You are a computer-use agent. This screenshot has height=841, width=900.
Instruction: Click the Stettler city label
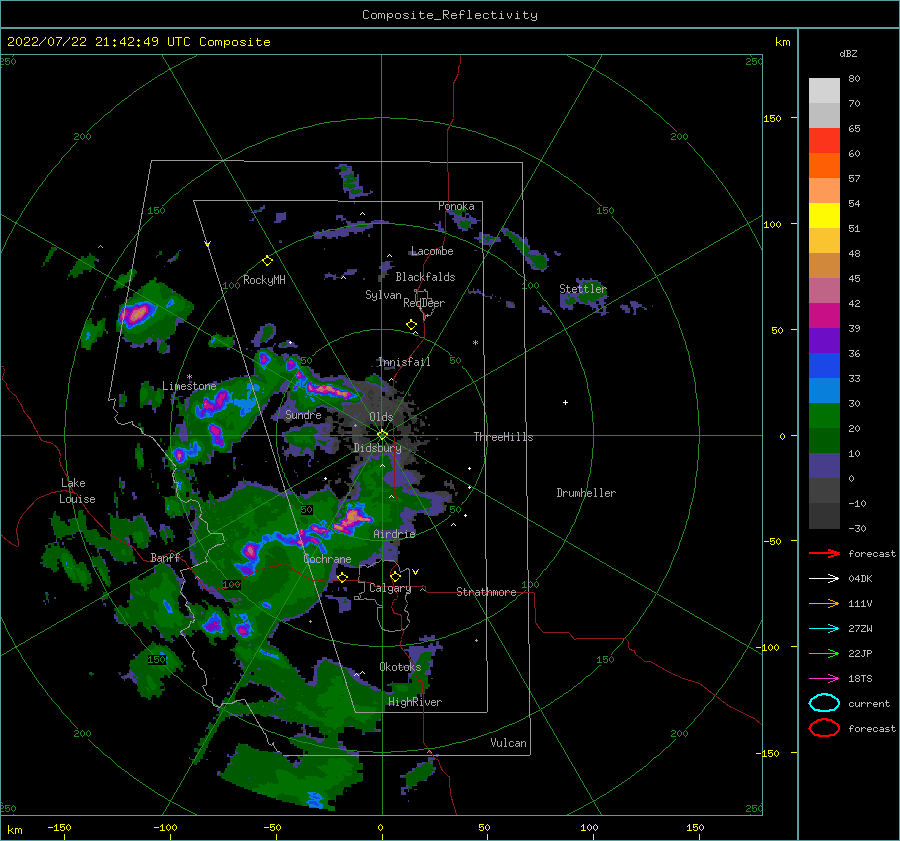[x=583, y=289]
